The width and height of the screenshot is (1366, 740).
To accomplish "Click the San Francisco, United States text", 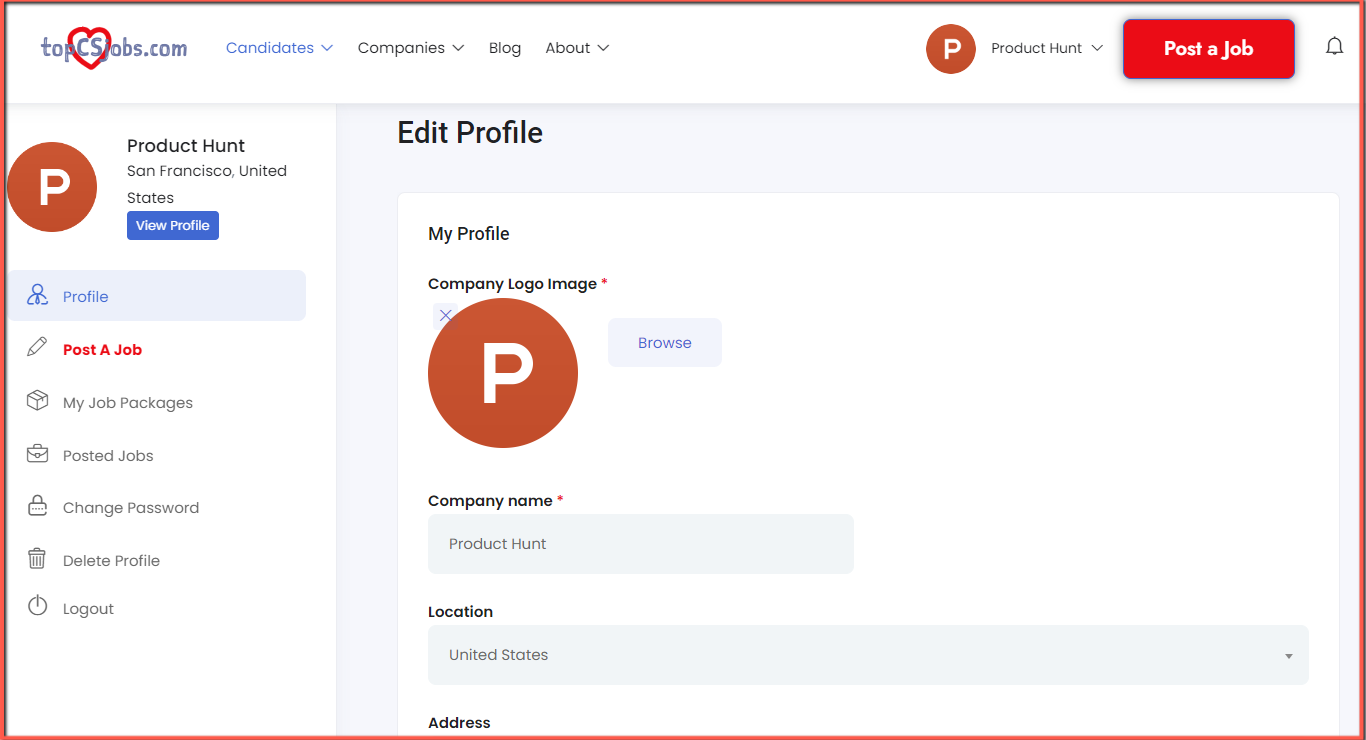I will [x=207, y=184].
